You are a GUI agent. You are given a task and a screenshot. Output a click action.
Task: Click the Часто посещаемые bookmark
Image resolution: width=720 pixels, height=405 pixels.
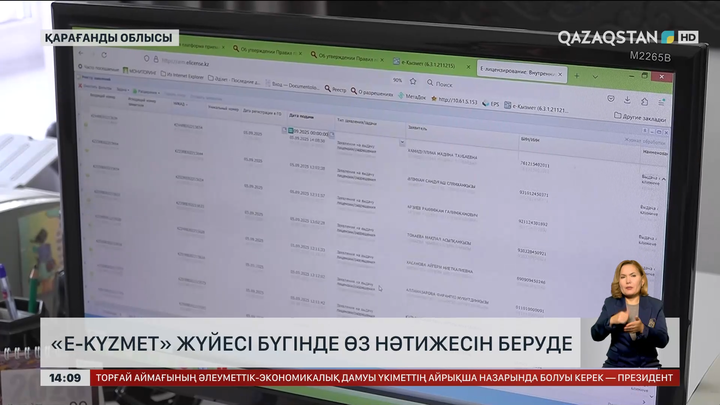(99, 68)
